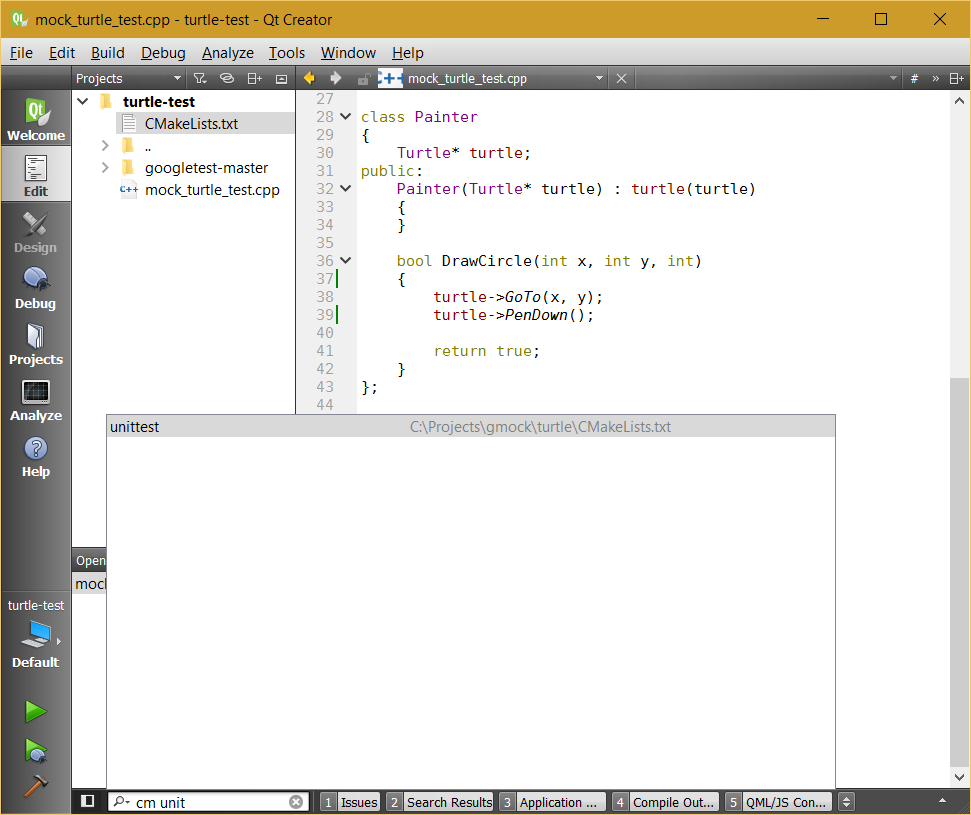This screenshot has height=815, width=971.
Task: Show more editor toolbar items
Action: point(936,79)
